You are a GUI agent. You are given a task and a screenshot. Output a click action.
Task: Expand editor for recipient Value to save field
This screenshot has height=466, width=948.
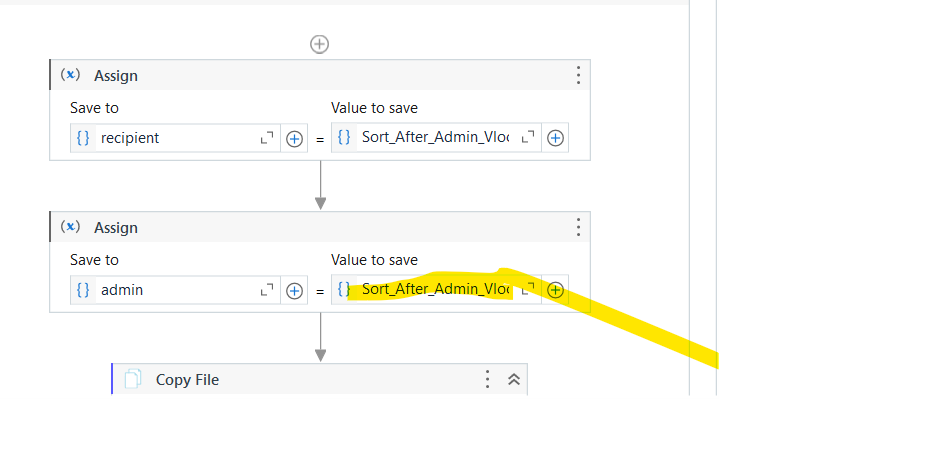coord(528,138)
